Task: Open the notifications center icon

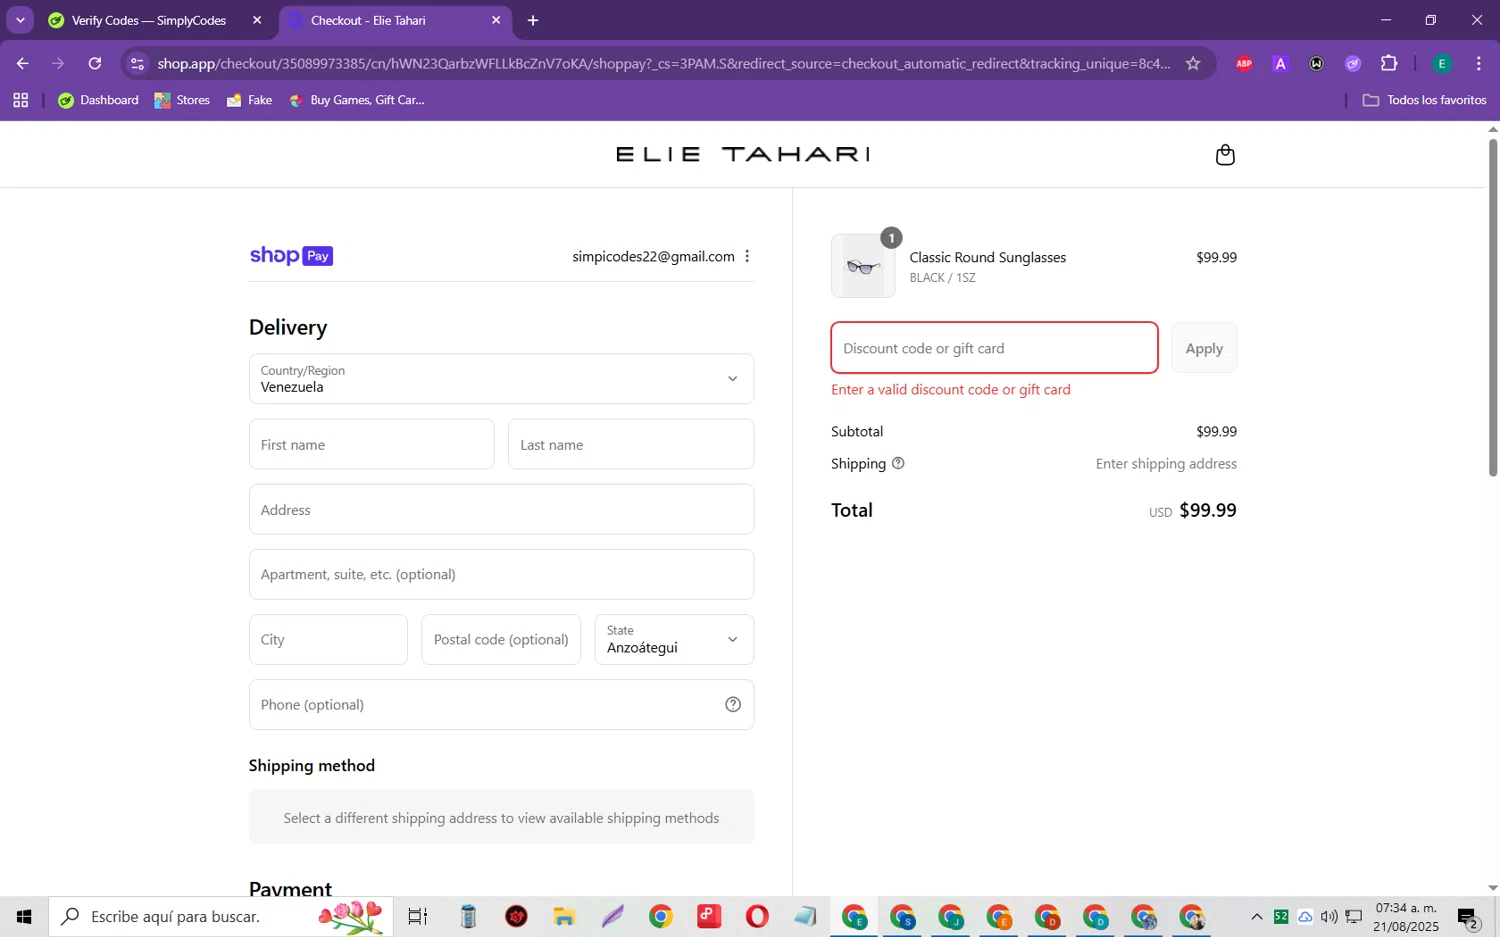Action: click(1468, 917)
